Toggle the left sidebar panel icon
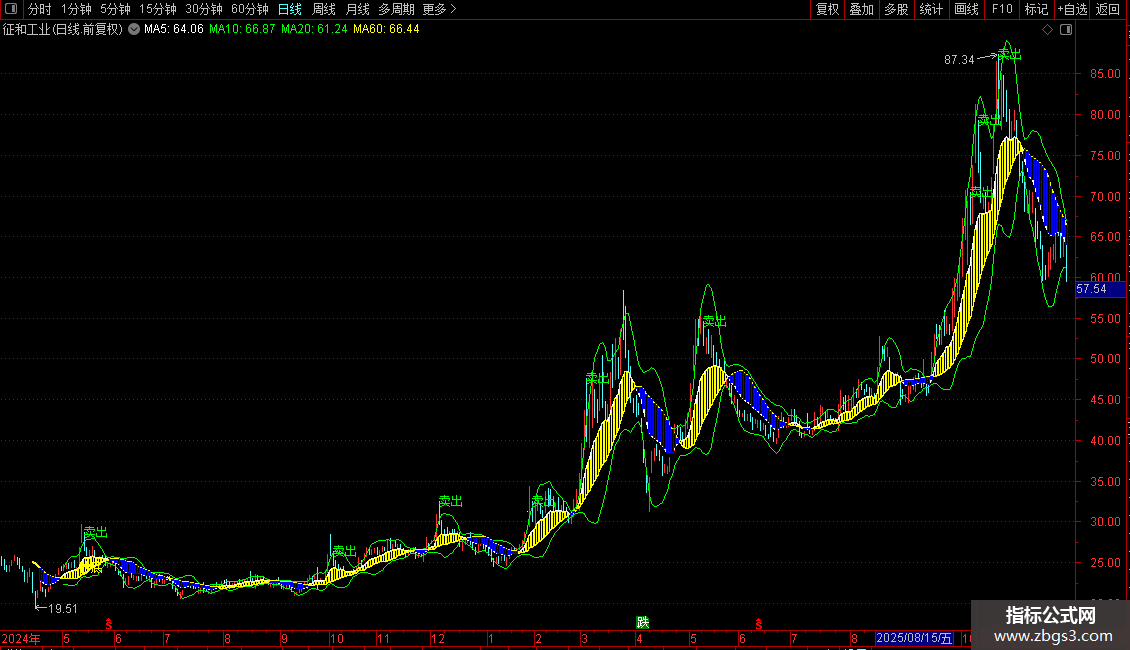 (11, 9)
